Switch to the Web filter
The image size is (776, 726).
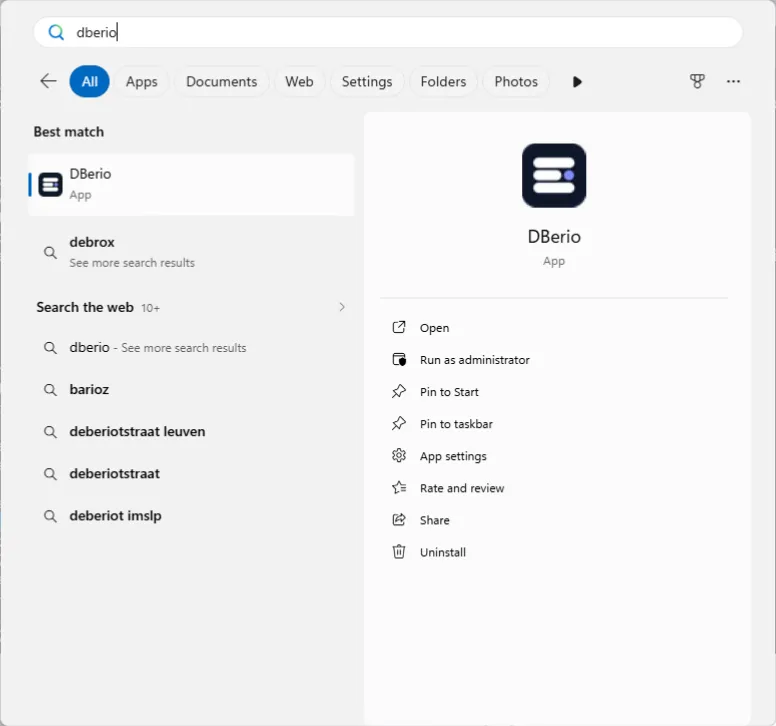click(x=299, y=81)
